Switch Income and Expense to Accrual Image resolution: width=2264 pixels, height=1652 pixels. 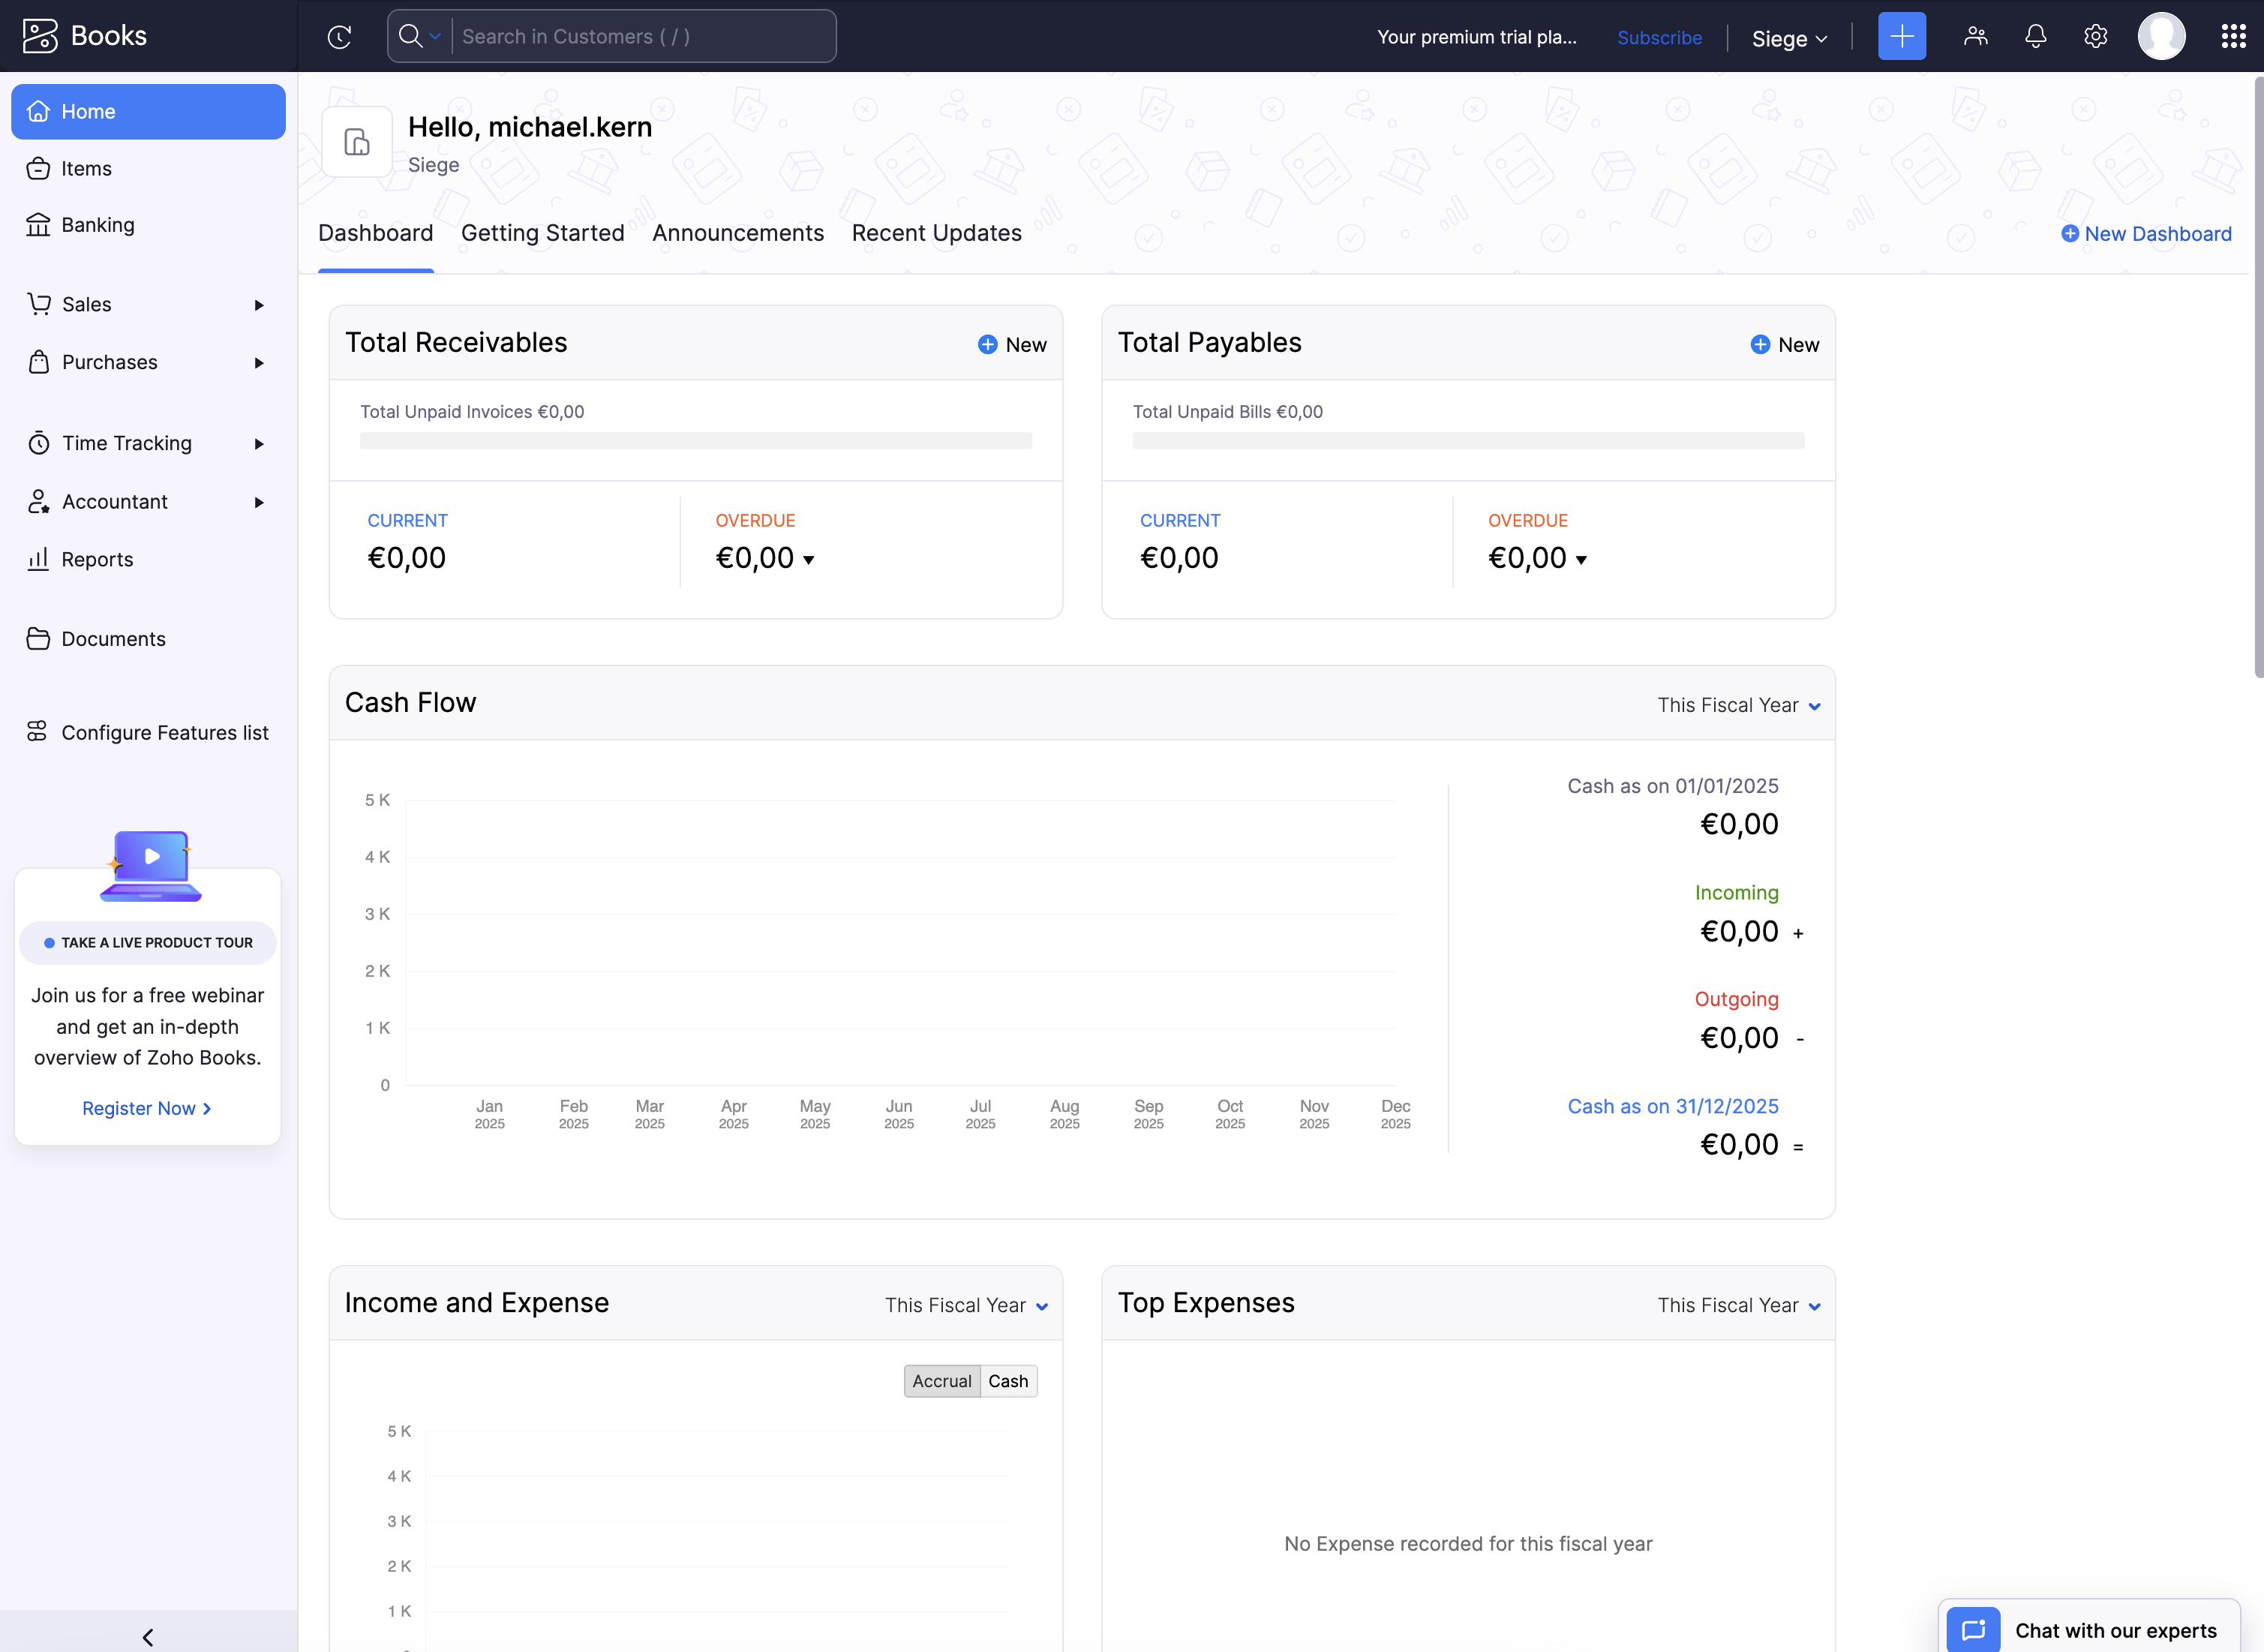tap(941, 1381)
